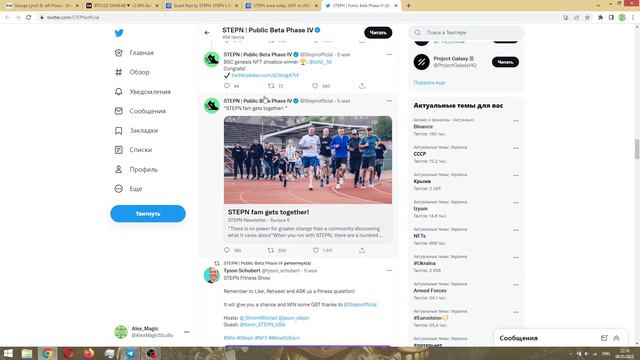Open the runners photo on track

point(308,160)
